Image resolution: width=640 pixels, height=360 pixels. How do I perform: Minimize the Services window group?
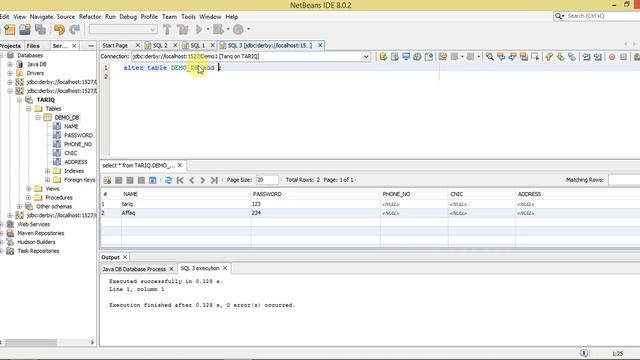click(91, 46)
